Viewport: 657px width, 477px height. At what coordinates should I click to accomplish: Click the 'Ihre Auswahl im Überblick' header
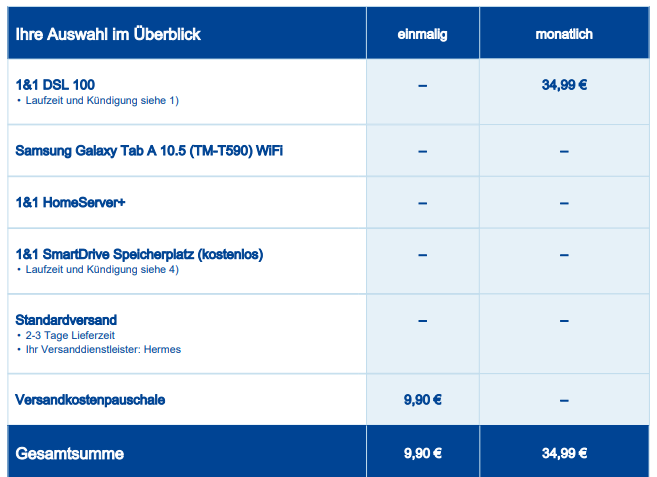point(108,34)
